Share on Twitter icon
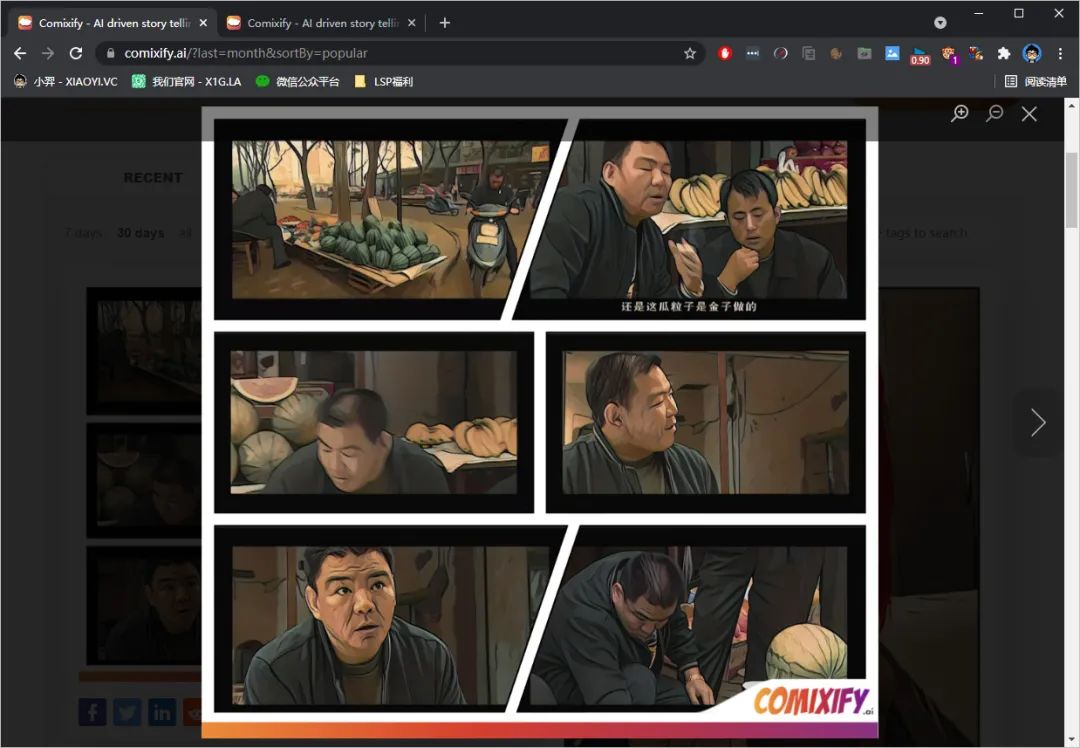Screen dimensions: 1080x748 tap(127, 712)
